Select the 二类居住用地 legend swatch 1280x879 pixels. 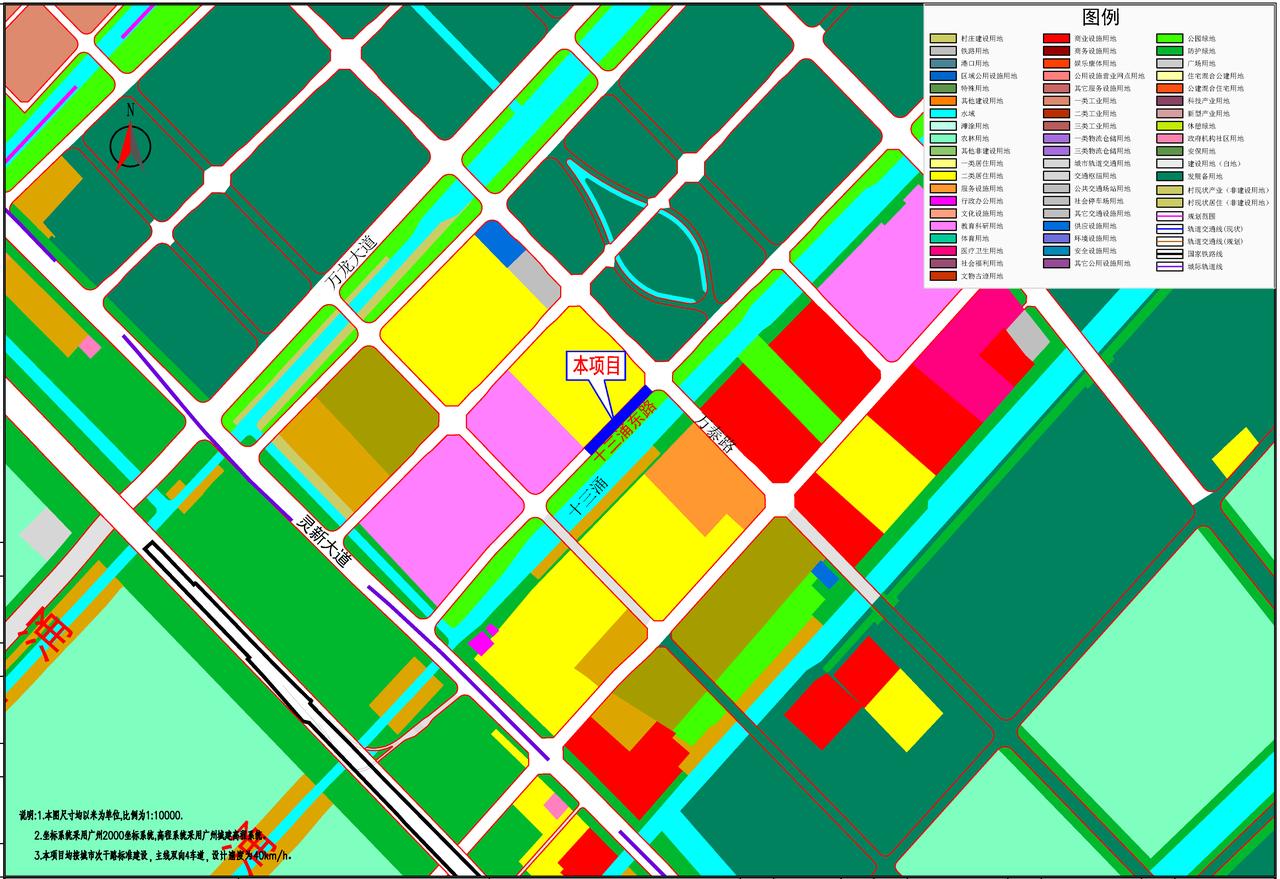pos(943,176)
